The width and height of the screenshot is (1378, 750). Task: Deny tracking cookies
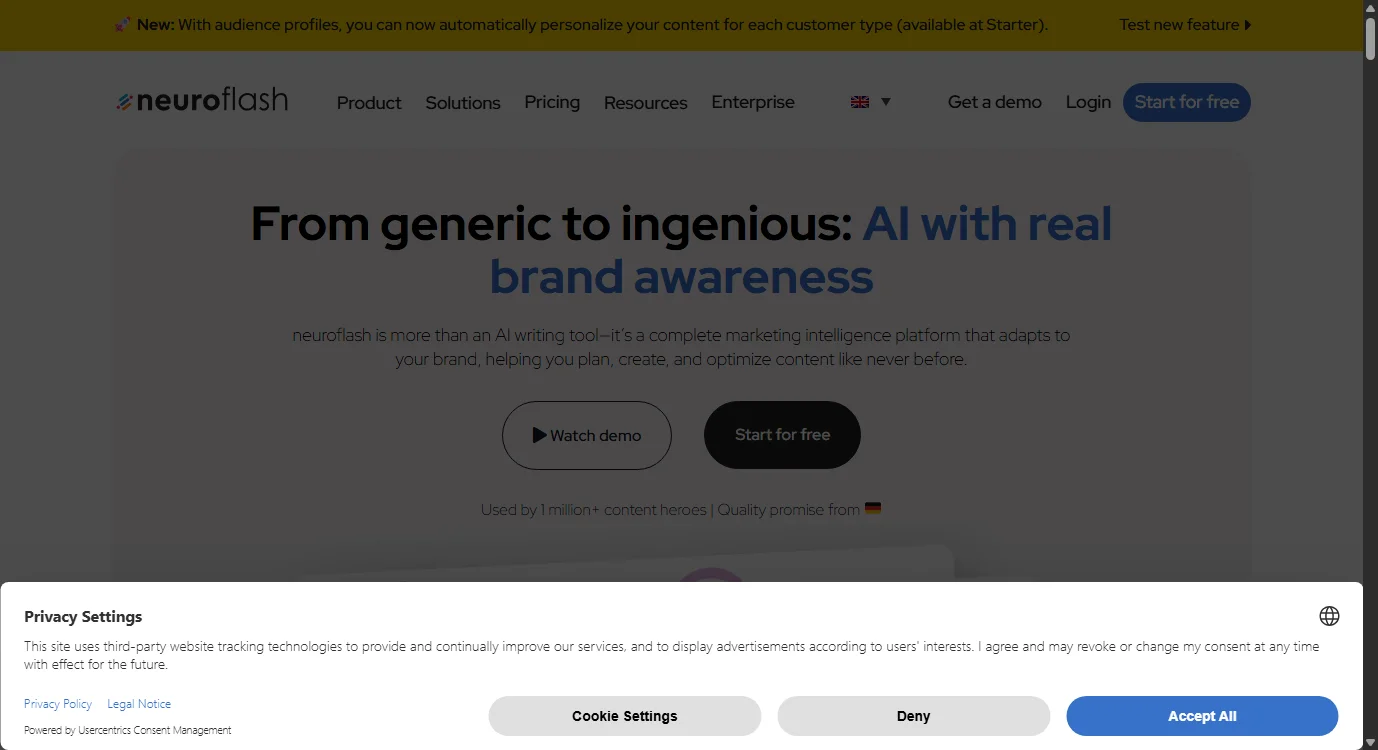[913, 716]
